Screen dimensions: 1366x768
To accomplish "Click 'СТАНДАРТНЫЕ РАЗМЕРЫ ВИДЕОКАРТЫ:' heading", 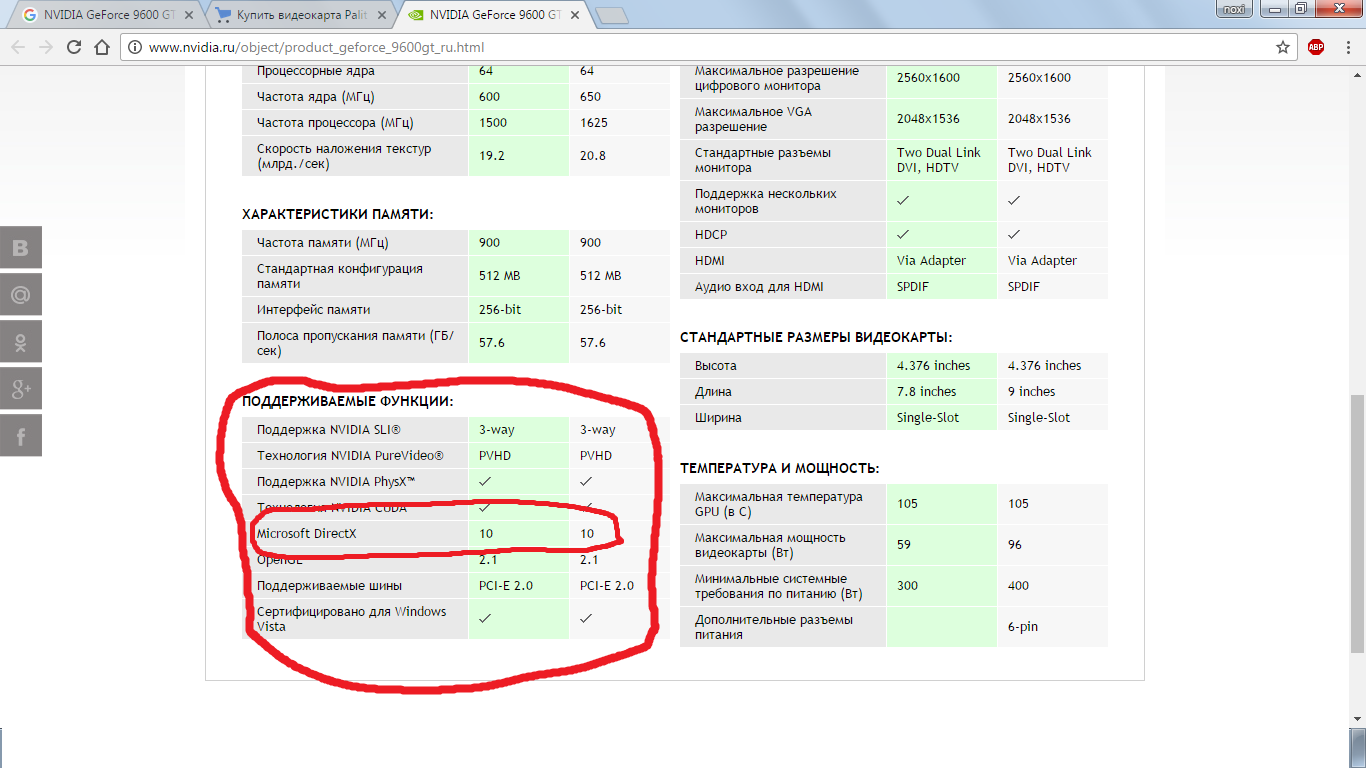I will [x=816, y=338].
